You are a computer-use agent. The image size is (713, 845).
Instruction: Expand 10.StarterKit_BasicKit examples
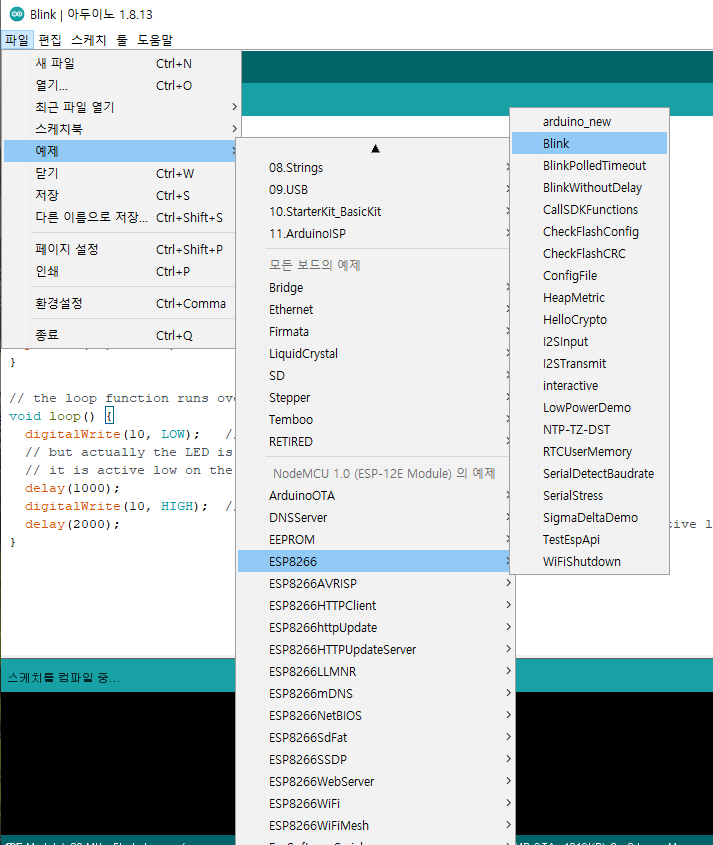pyautogui.click(x=374, y=212)
